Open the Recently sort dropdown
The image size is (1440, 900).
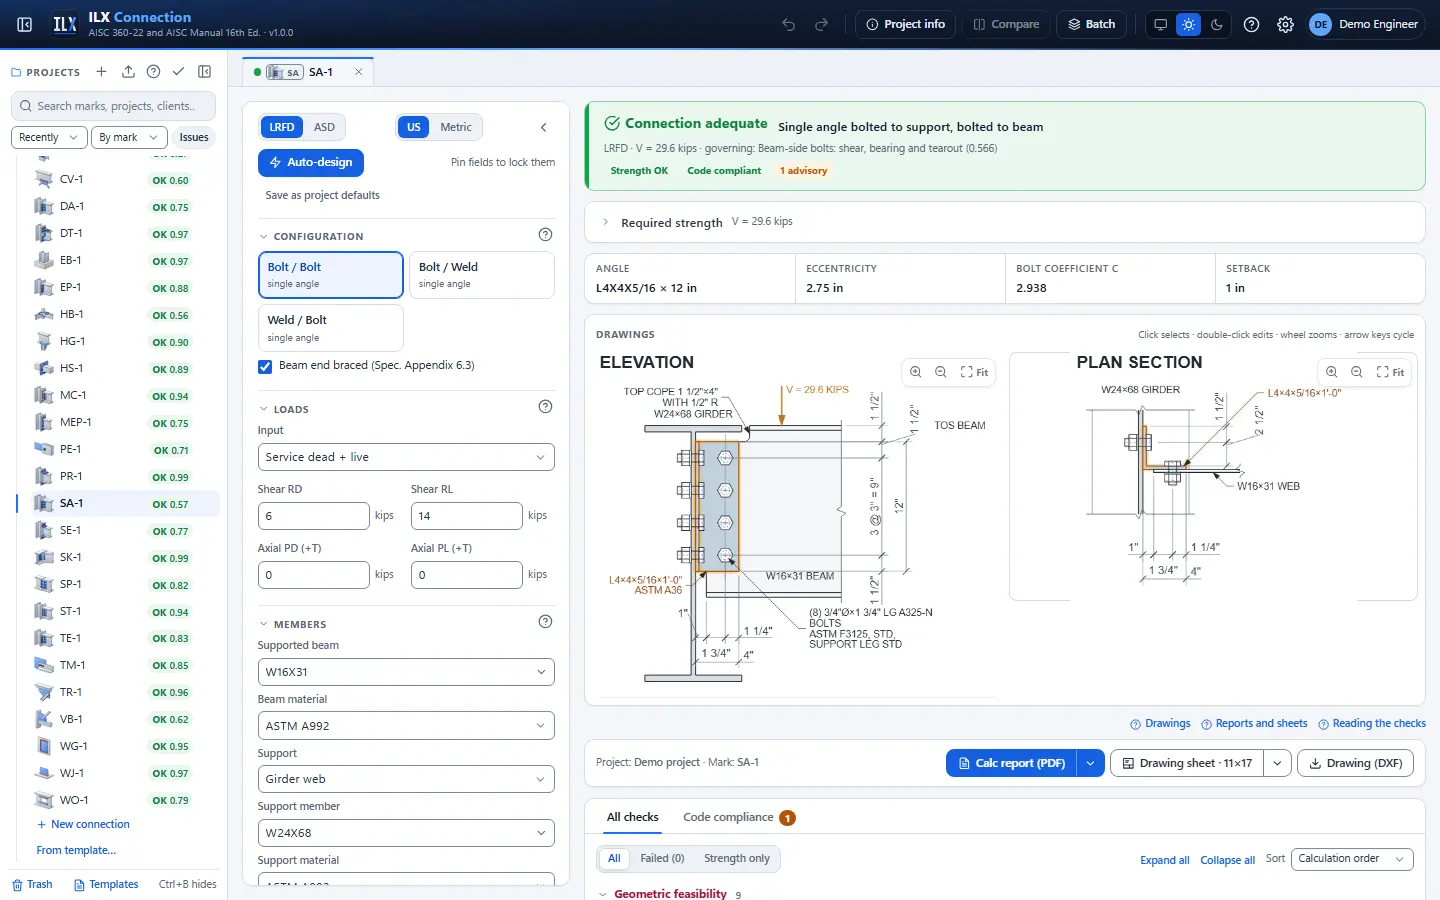pyautogui.click(x=49, y=137)
